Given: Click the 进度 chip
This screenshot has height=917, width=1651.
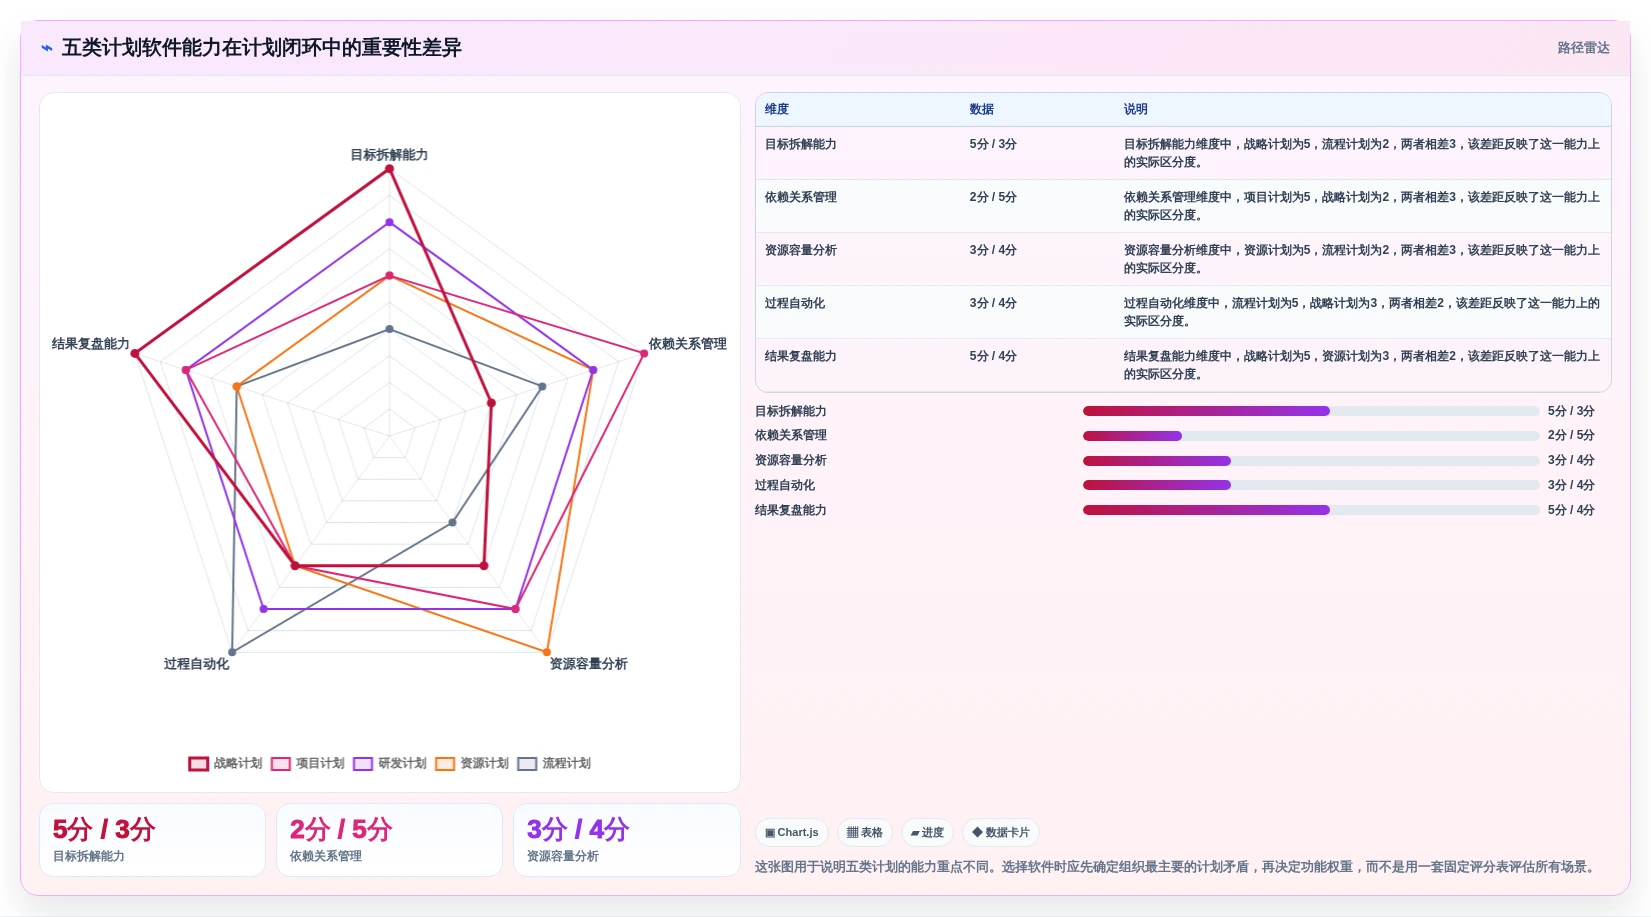Looking at the screenshot, I should pos(927,832).
